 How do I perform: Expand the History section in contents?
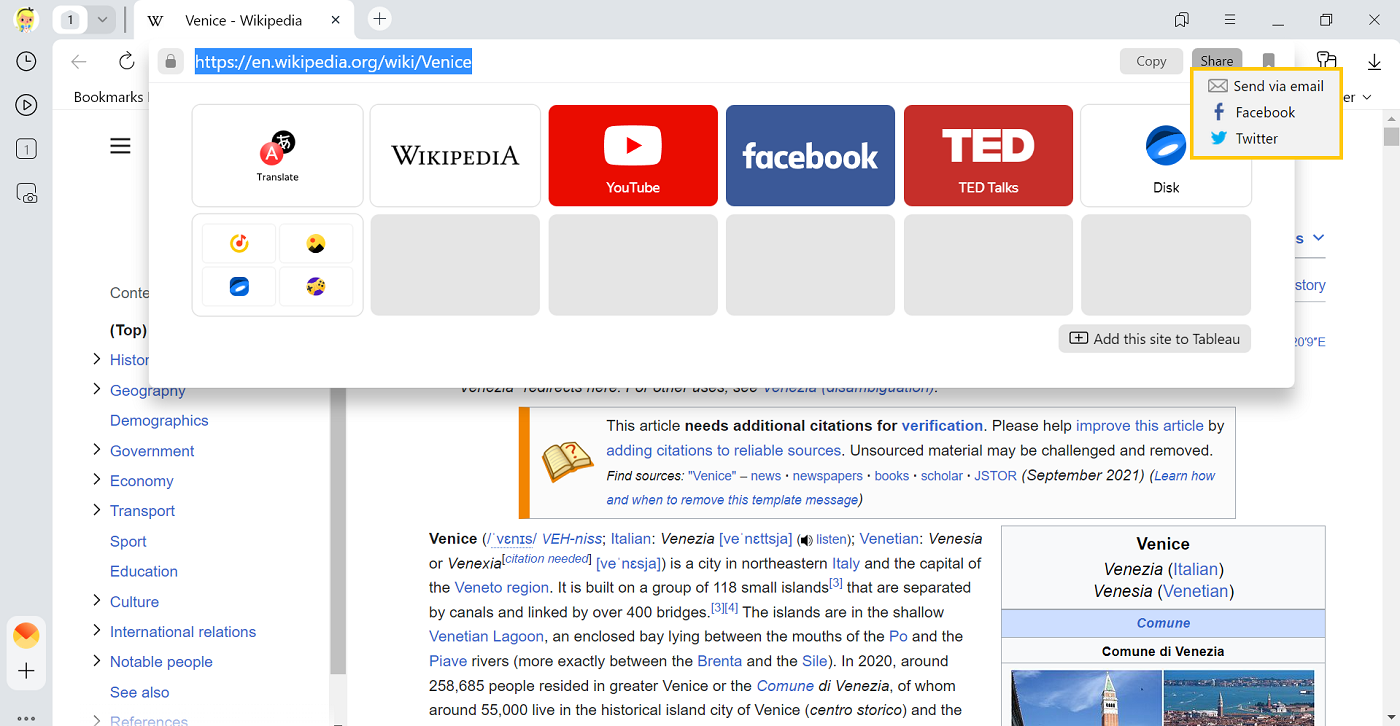[97, 359]
